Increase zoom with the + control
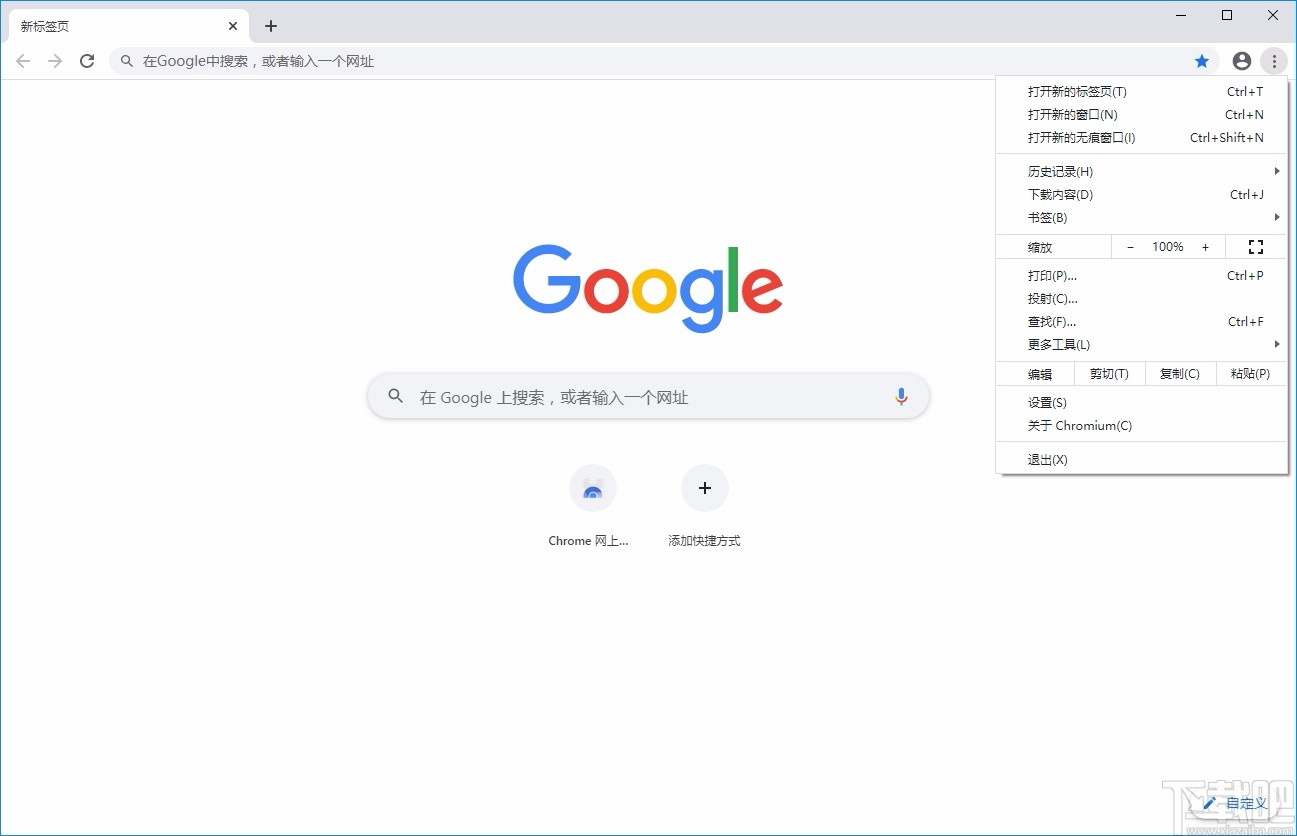1297x836 pixels. point(1205,246)
